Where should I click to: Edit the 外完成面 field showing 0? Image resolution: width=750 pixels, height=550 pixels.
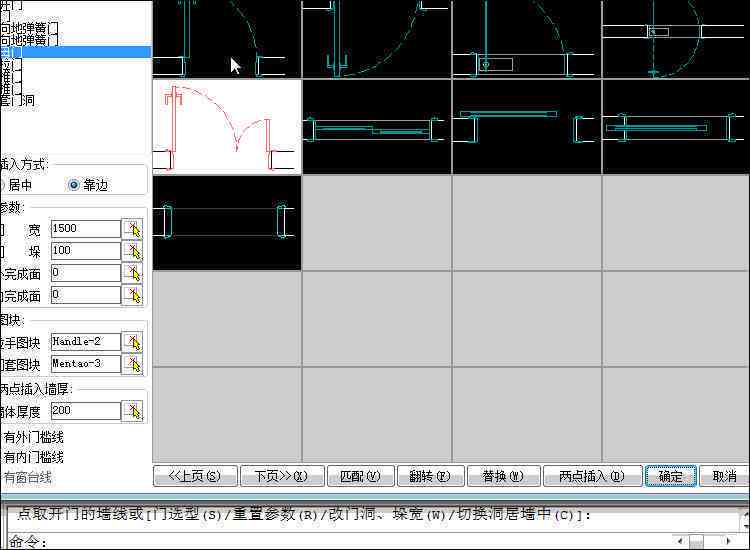click(x=86, y=273)
